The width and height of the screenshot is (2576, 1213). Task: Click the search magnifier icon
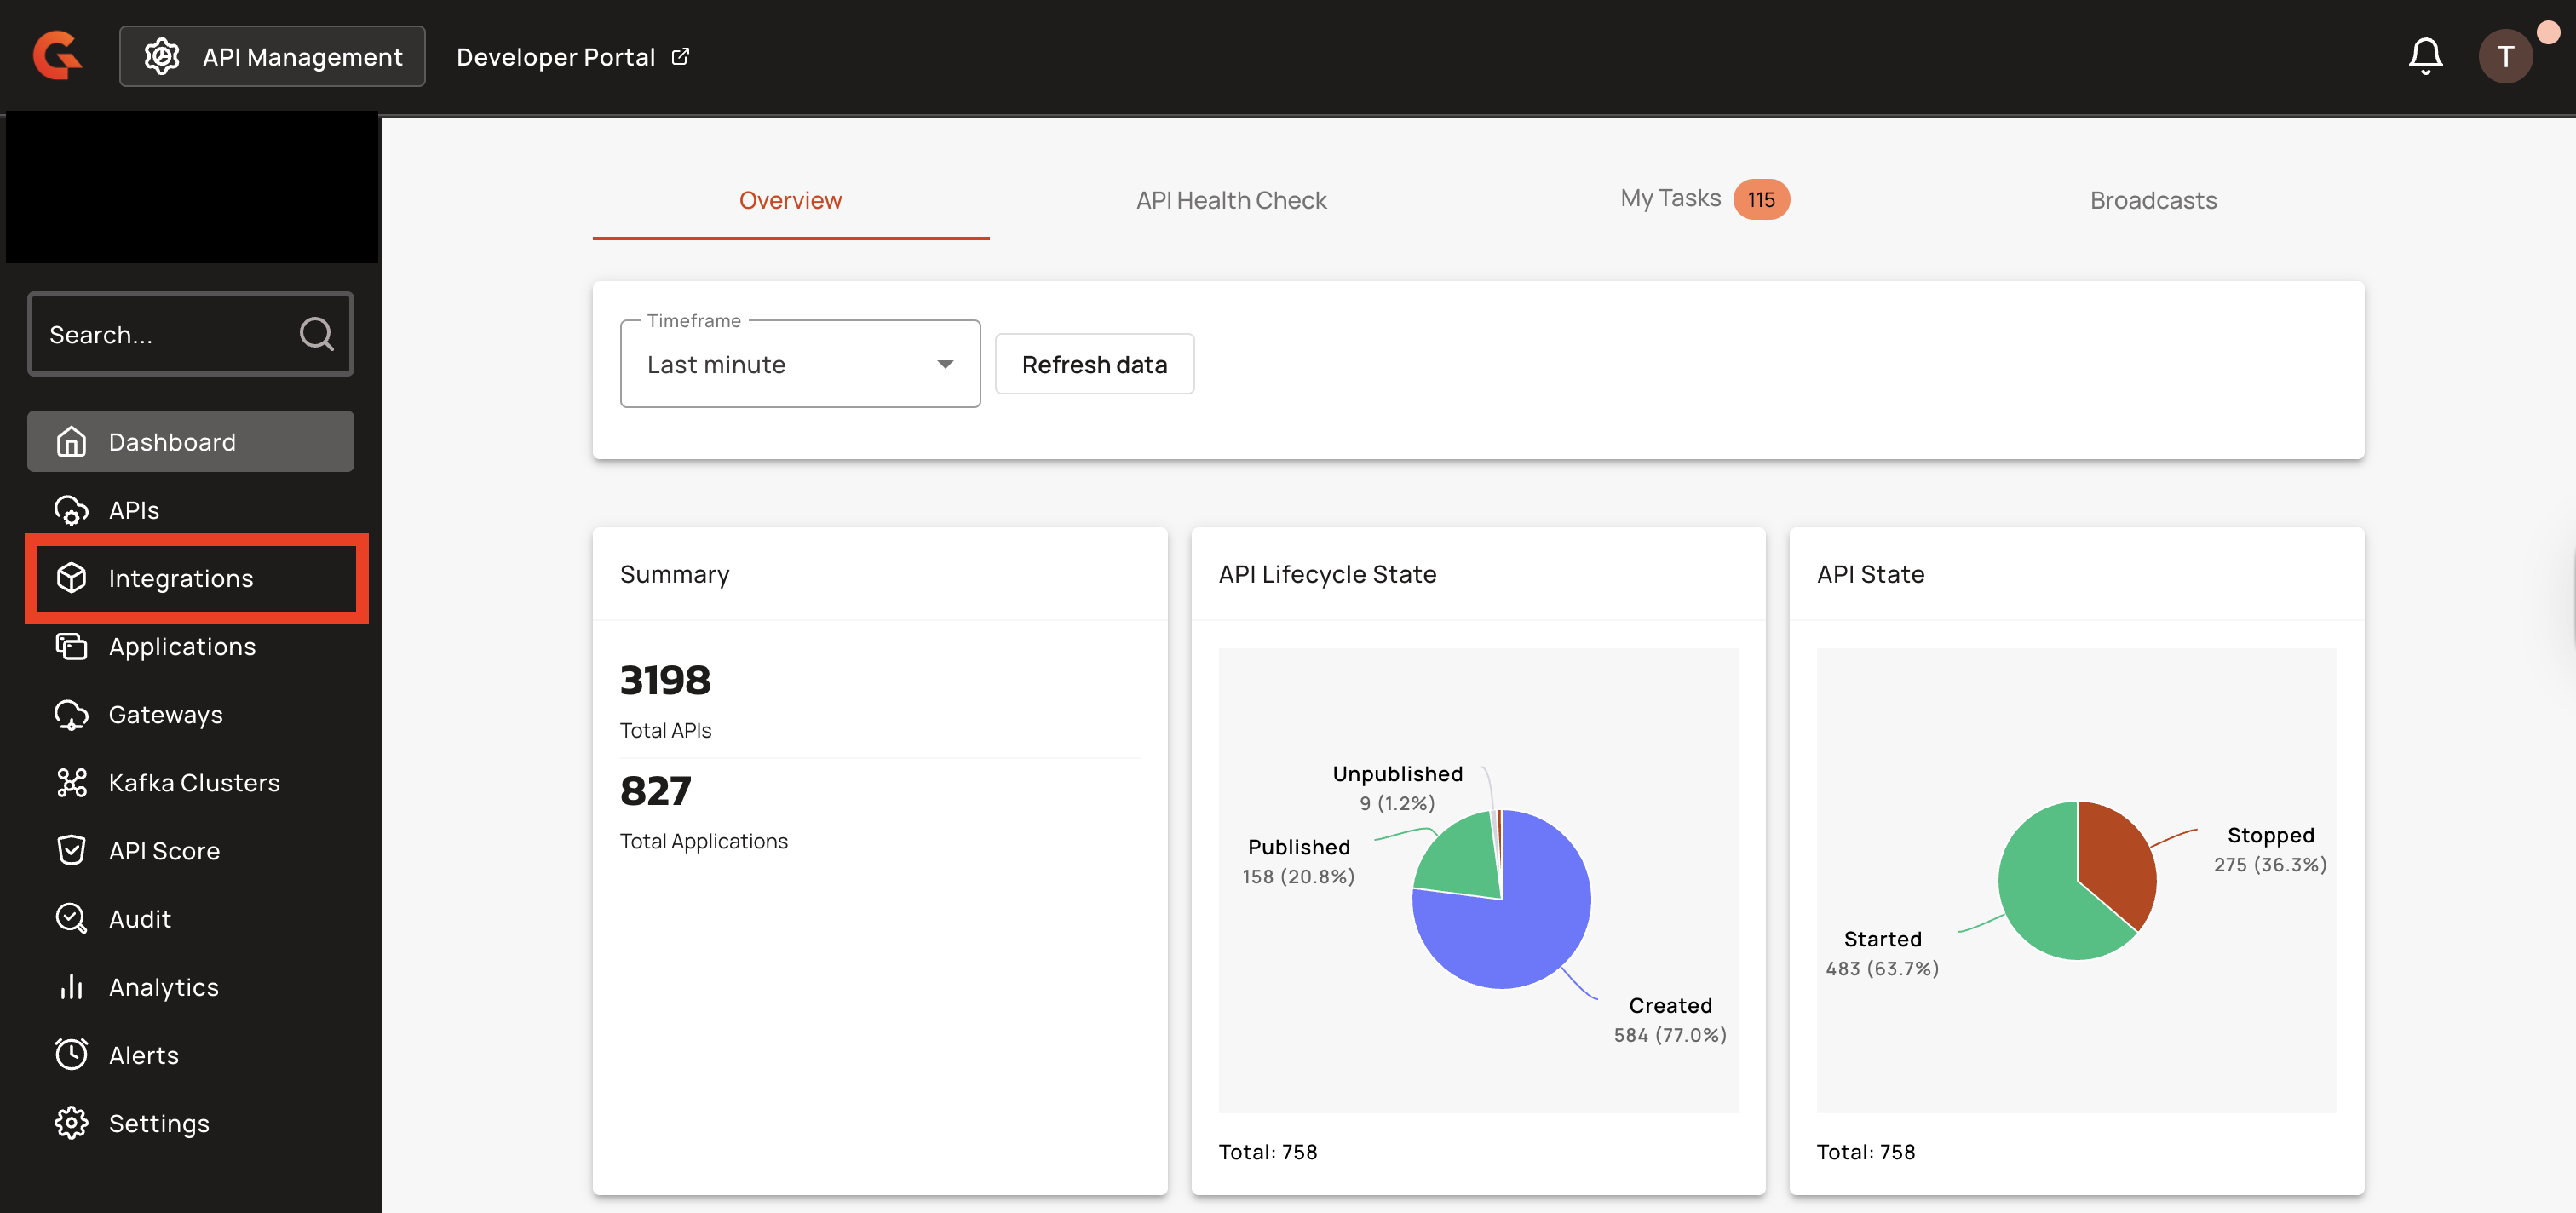[316, 334]
